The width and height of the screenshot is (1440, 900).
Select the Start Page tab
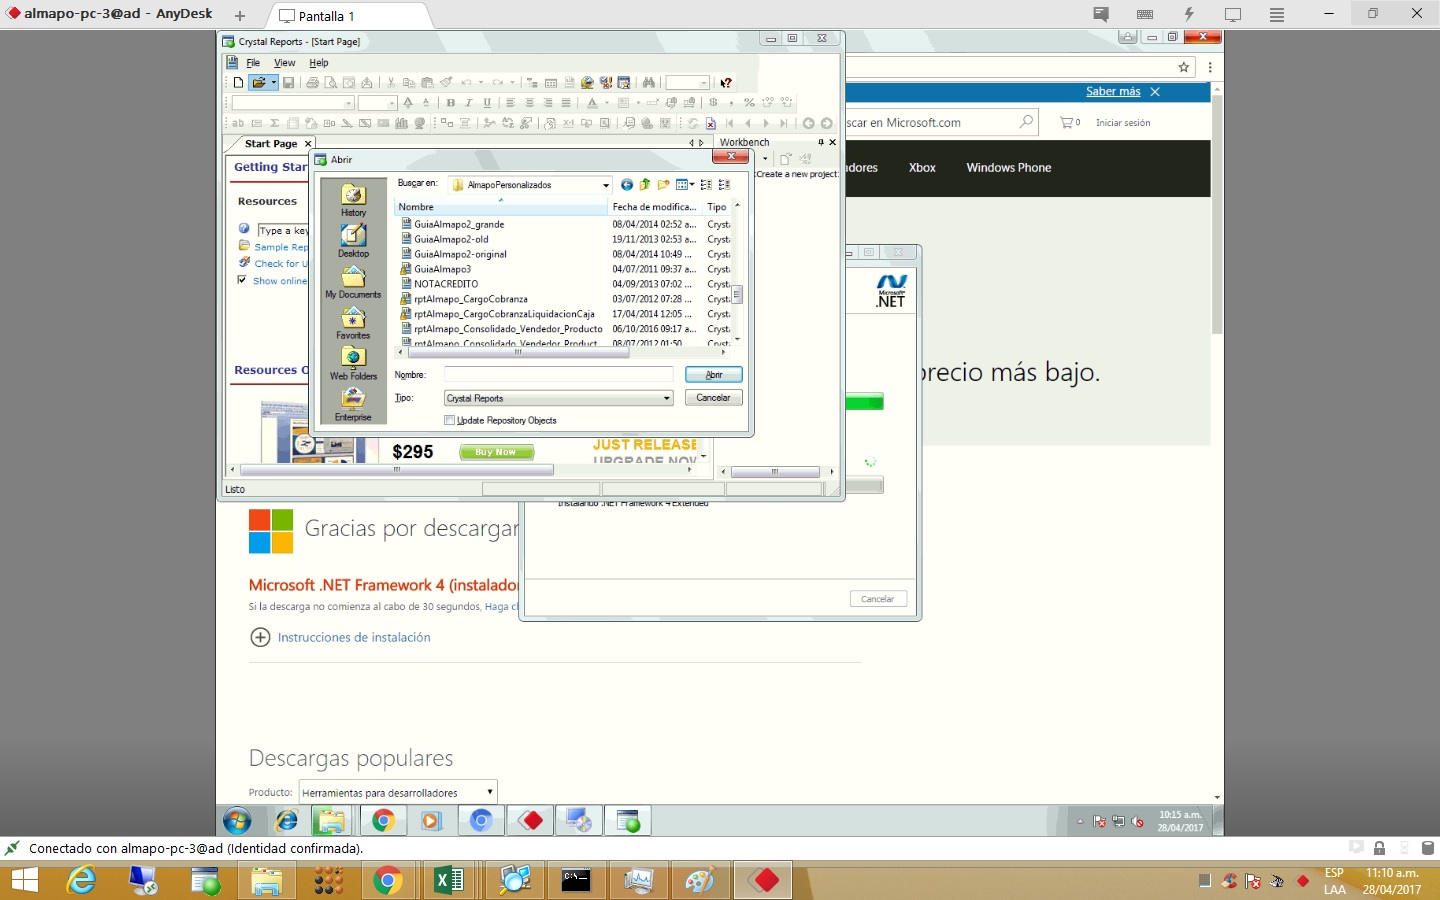pyautogui.click(x=271, y=144)
